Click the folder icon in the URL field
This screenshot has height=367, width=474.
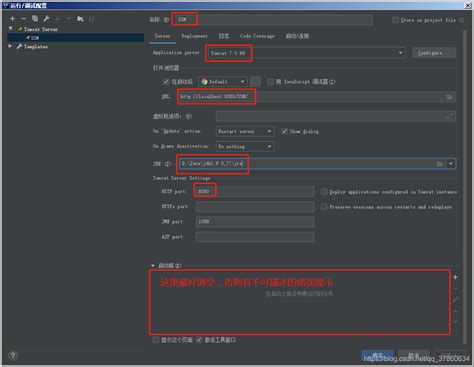[x=449, y=97]
